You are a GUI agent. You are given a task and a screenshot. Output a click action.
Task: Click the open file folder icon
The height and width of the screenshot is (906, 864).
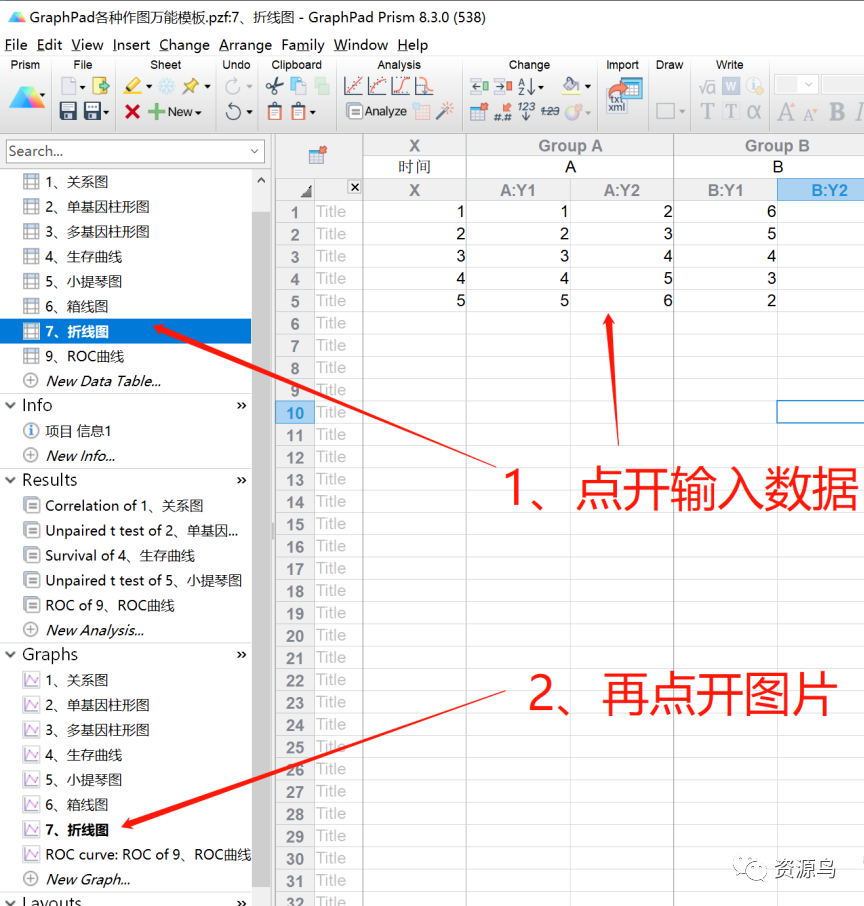tap(101, 86)
